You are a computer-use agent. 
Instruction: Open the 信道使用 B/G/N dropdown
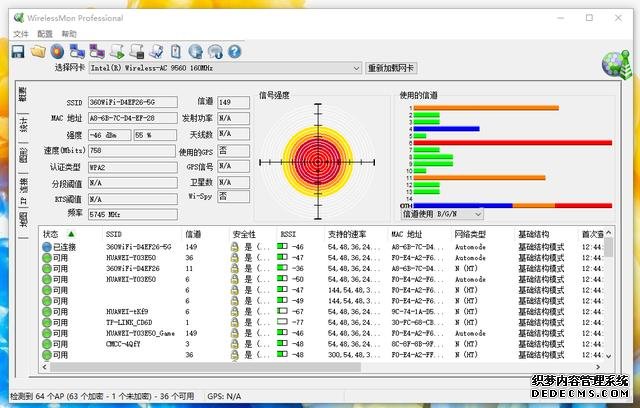click(478, 214)
